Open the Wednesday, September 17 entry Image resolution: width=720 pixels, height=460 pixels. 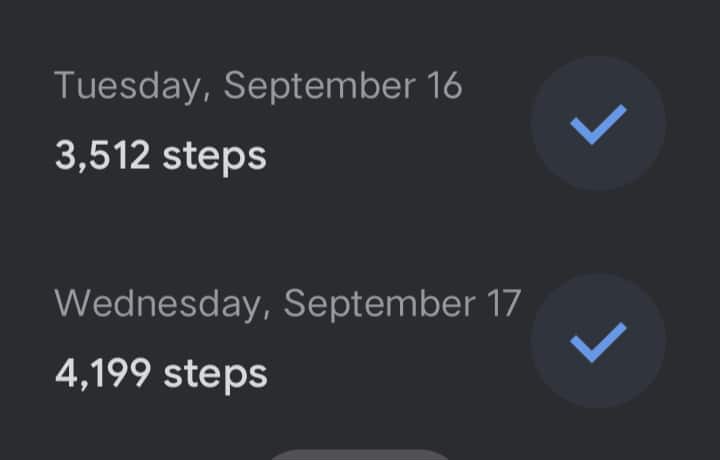tap(288, 338)
